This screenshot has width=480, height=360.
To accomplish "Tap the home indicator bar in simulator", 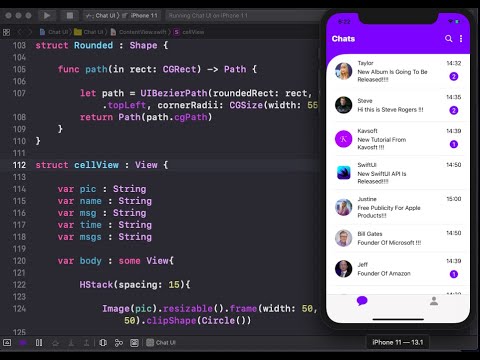I will pyautogui.click(x=398, y=319).
